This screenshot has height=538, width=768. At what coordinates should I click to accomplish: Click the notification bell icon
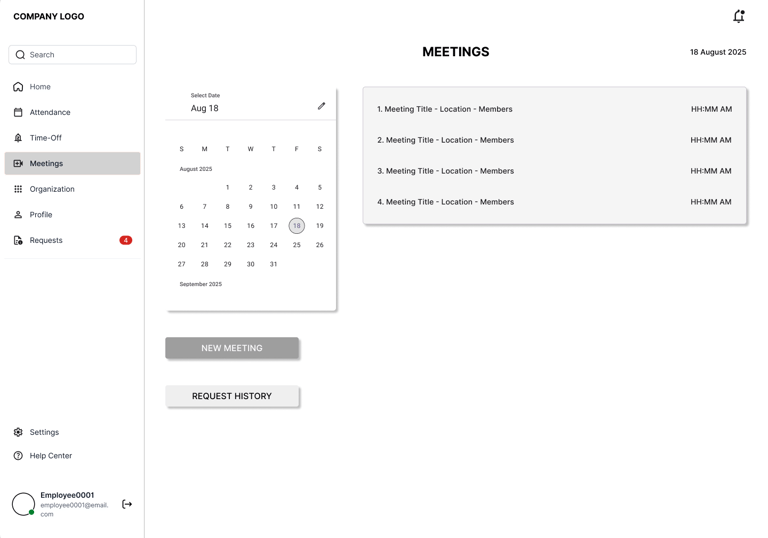click(x=738, y=16)
